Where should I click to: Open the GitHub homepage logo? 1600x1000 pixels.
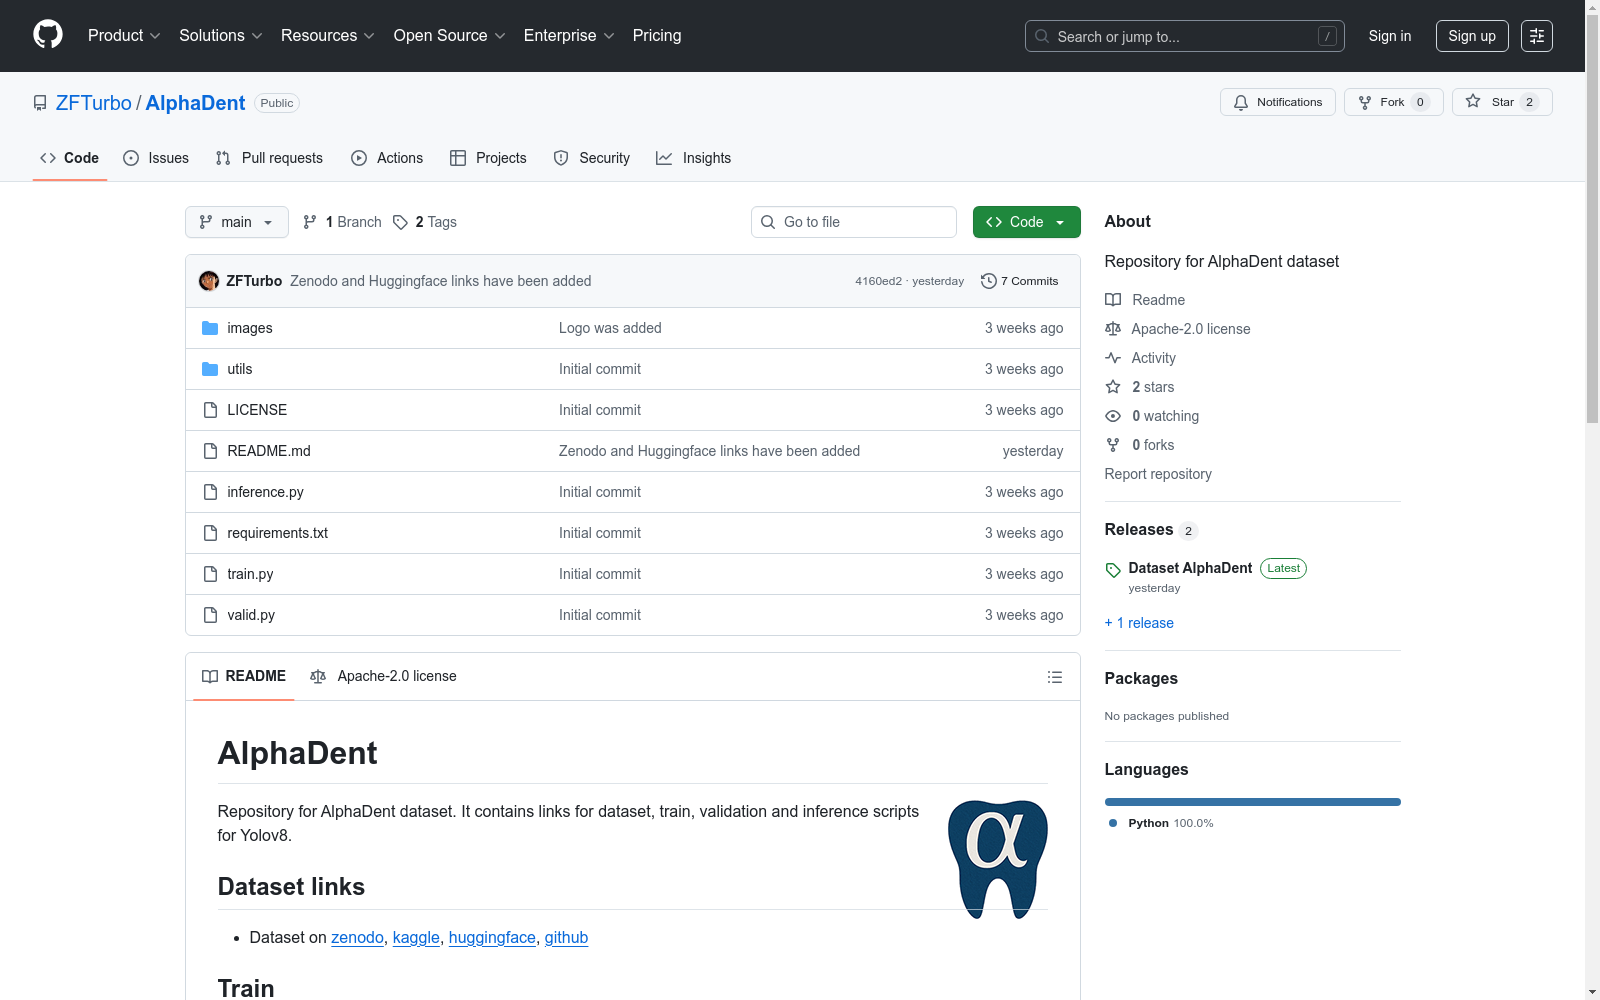48,35
